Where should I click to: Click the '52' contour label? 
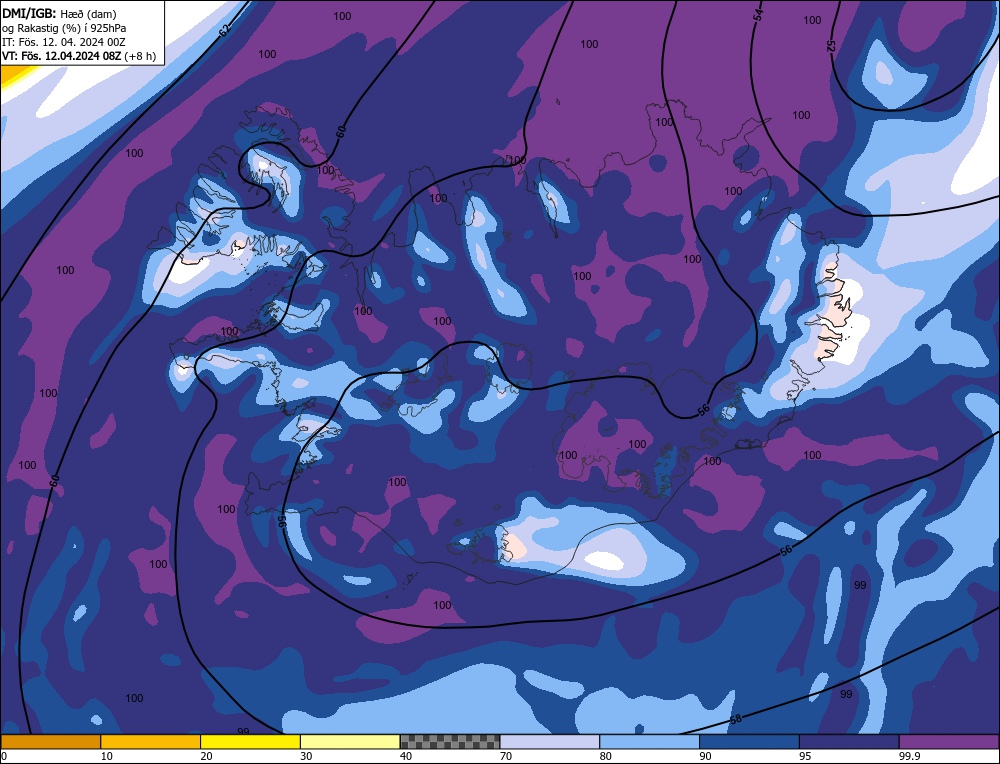[x=831, y=46]
